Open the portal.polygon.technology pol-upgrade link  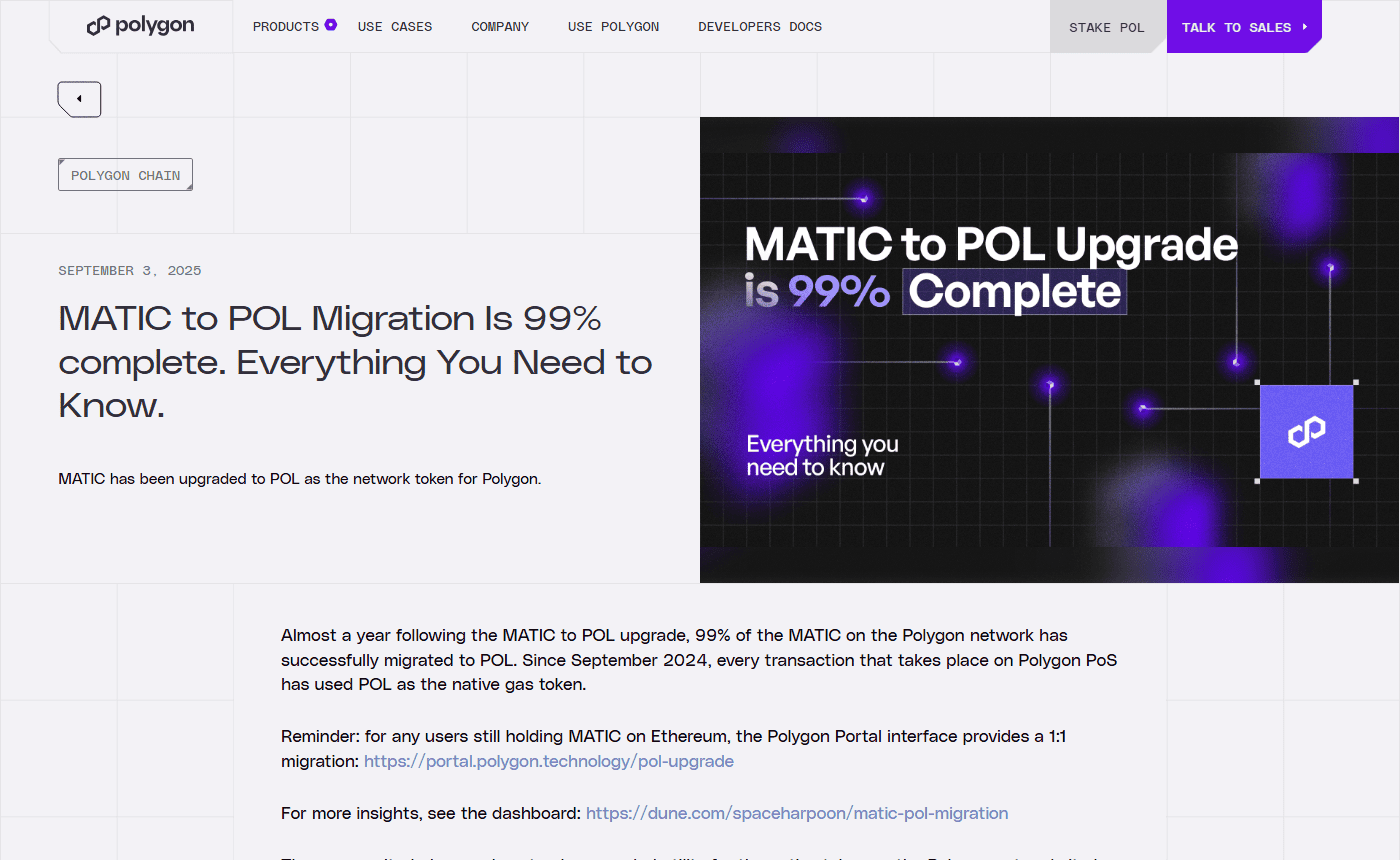pos(549,761)
